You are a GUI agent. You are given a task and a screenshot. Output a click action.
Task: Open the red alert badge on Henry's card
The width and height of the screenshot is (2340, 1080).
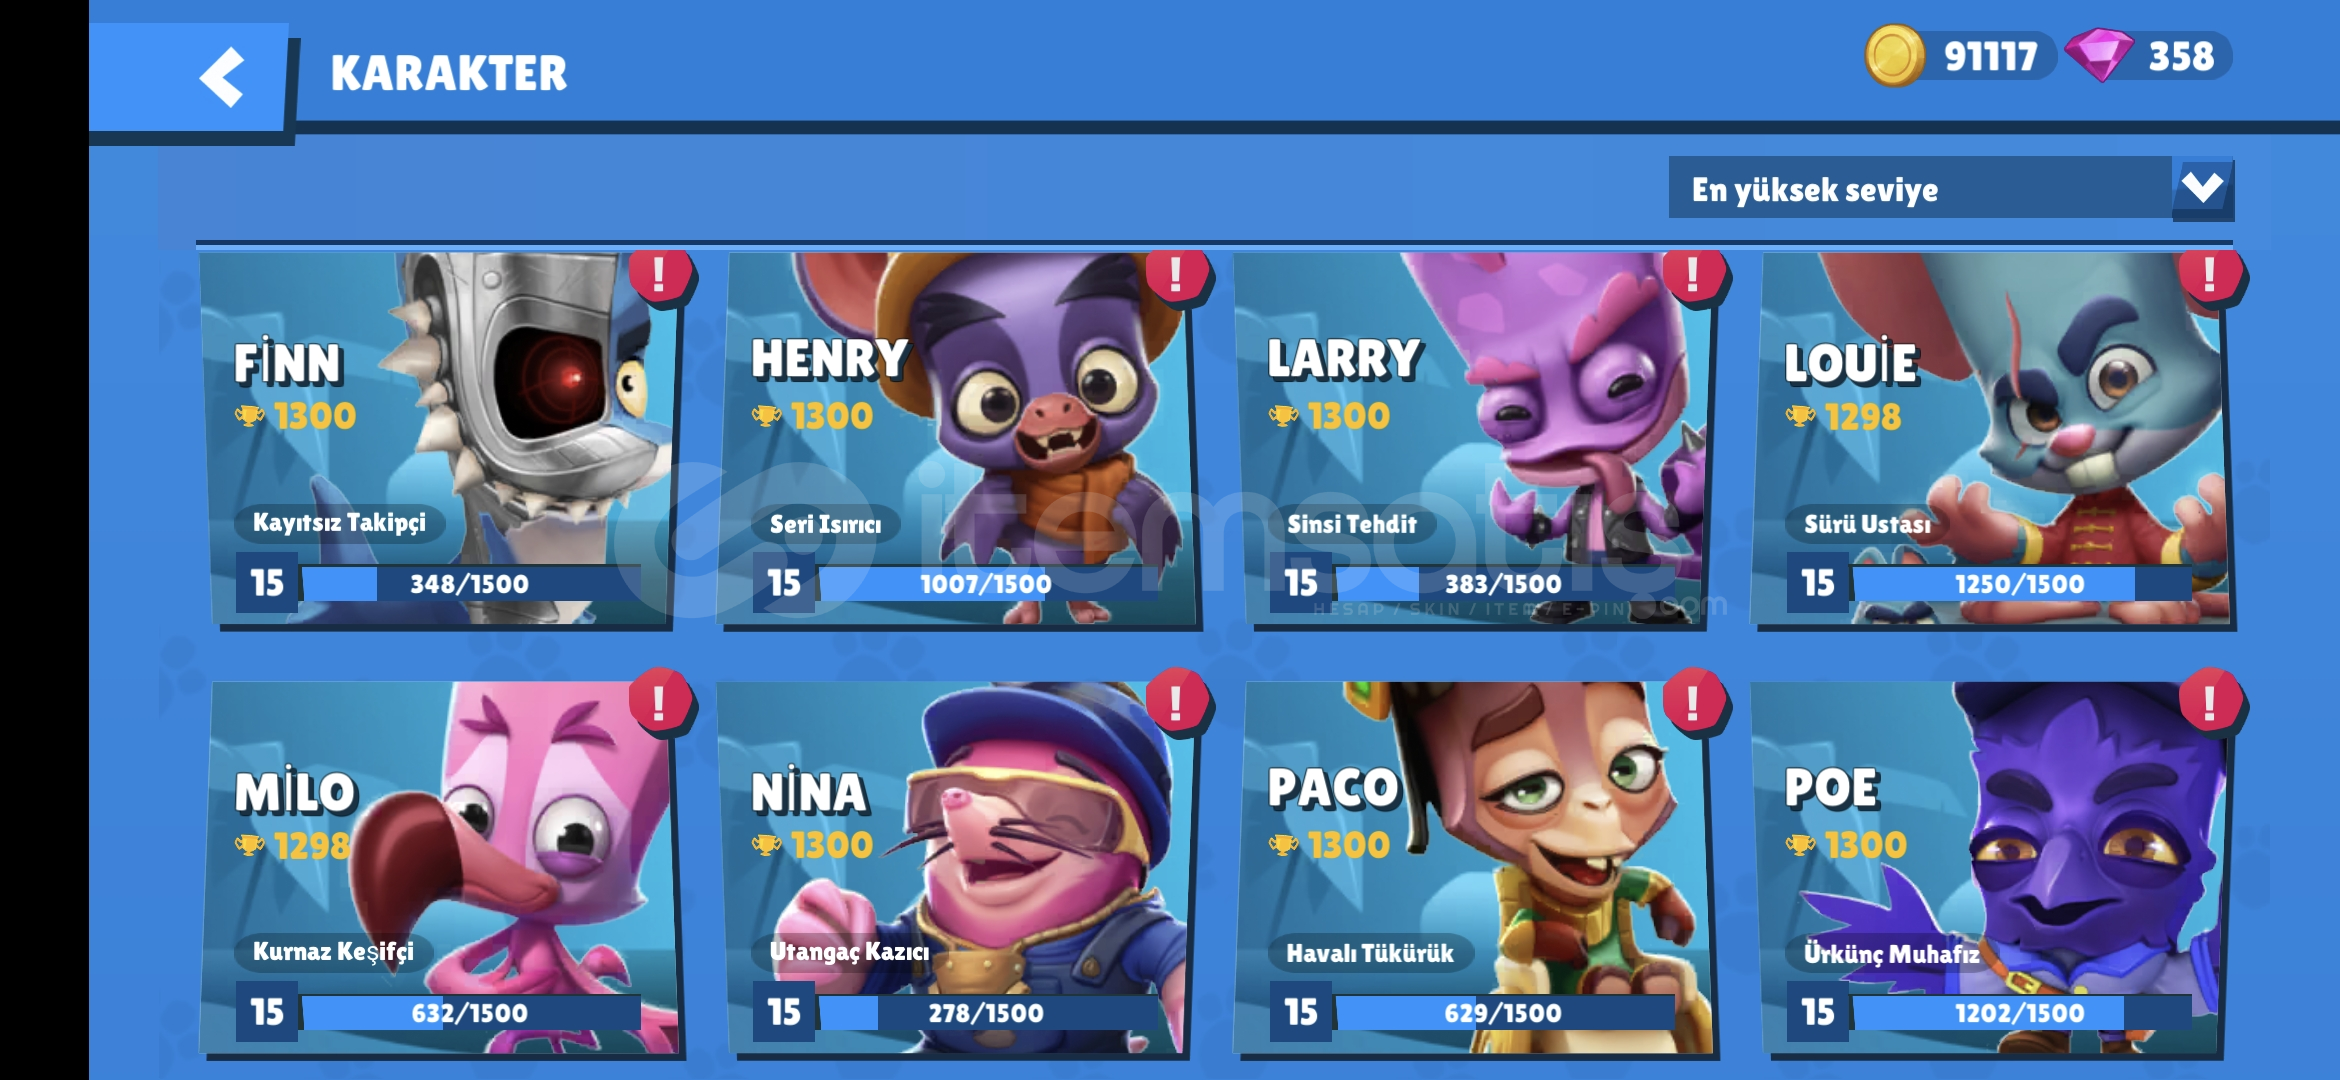pos(1176,273)
